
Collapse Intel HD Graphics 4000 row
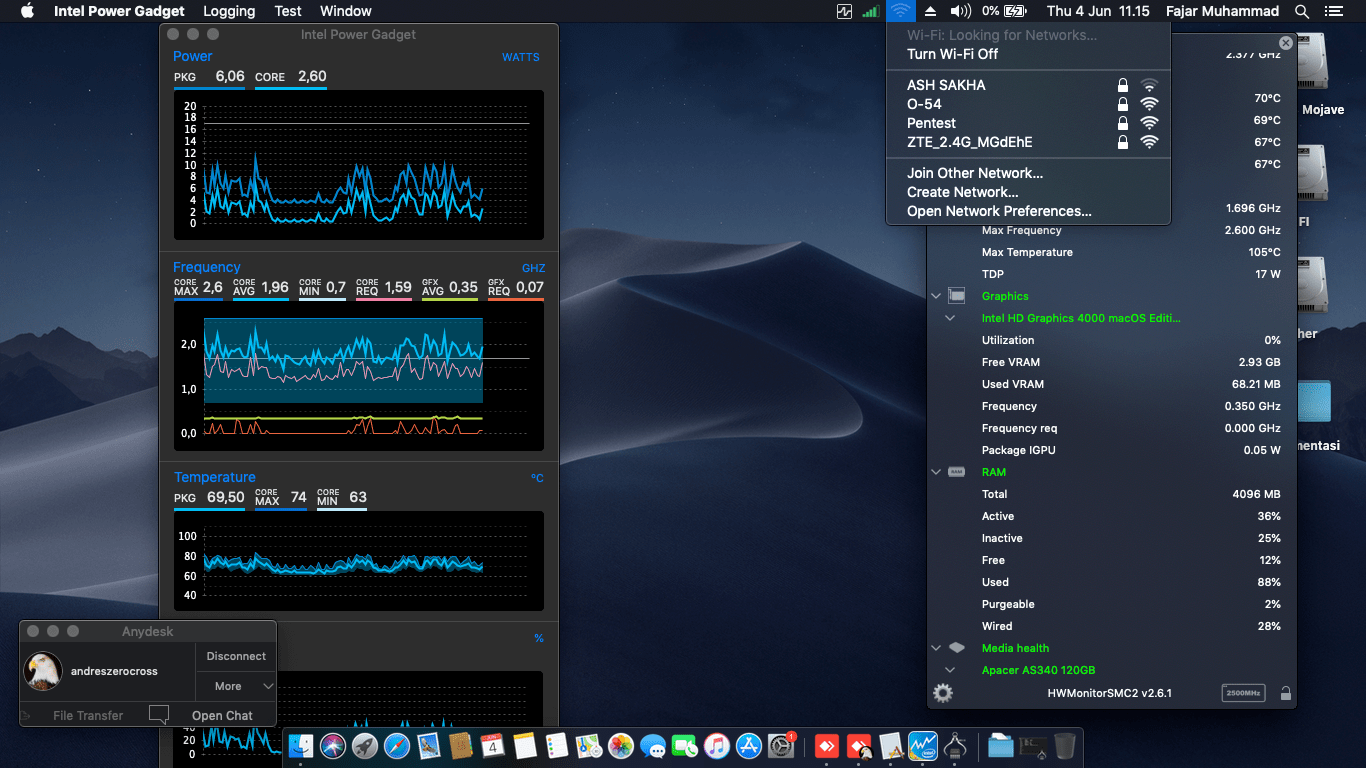[950, 318]
